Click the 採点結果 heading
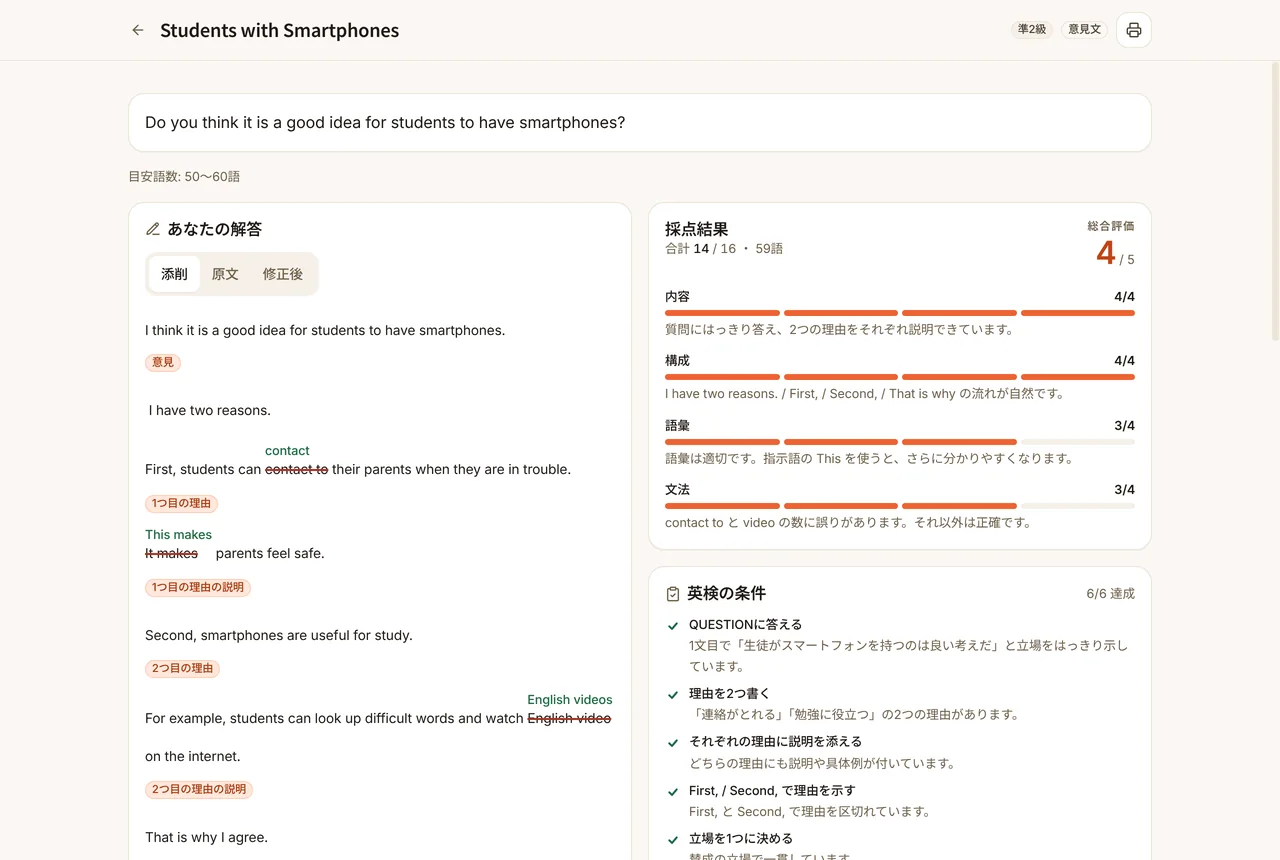The height and width of the screenshot is (860, 1280). coord(696,229)
